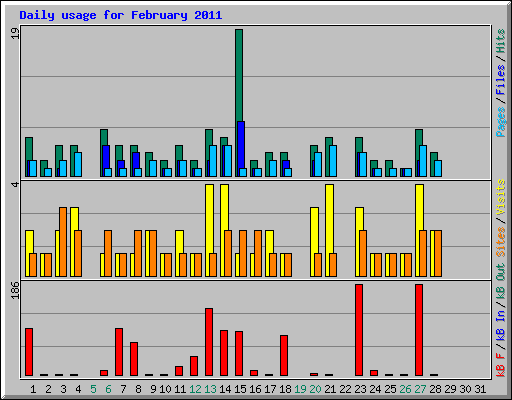This screenshot has height=400, width=512.
Task: Click the day '10' label on x-axis
Action: [x=165, y=389]
